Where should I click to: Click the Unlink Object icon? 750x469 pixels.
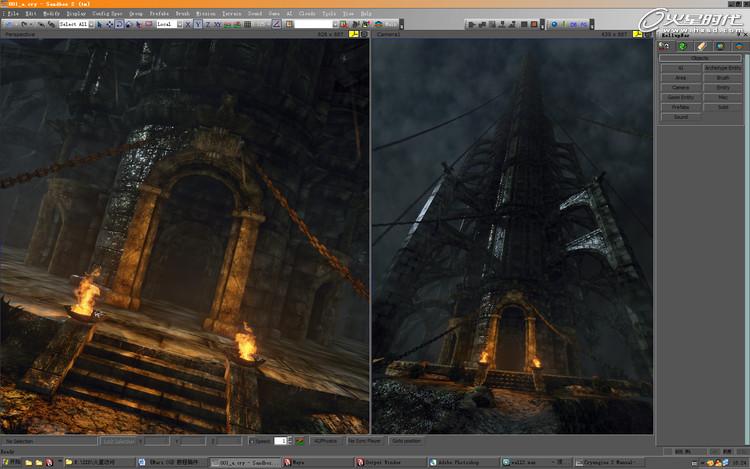pyautogui.click(x=52, y=24)
